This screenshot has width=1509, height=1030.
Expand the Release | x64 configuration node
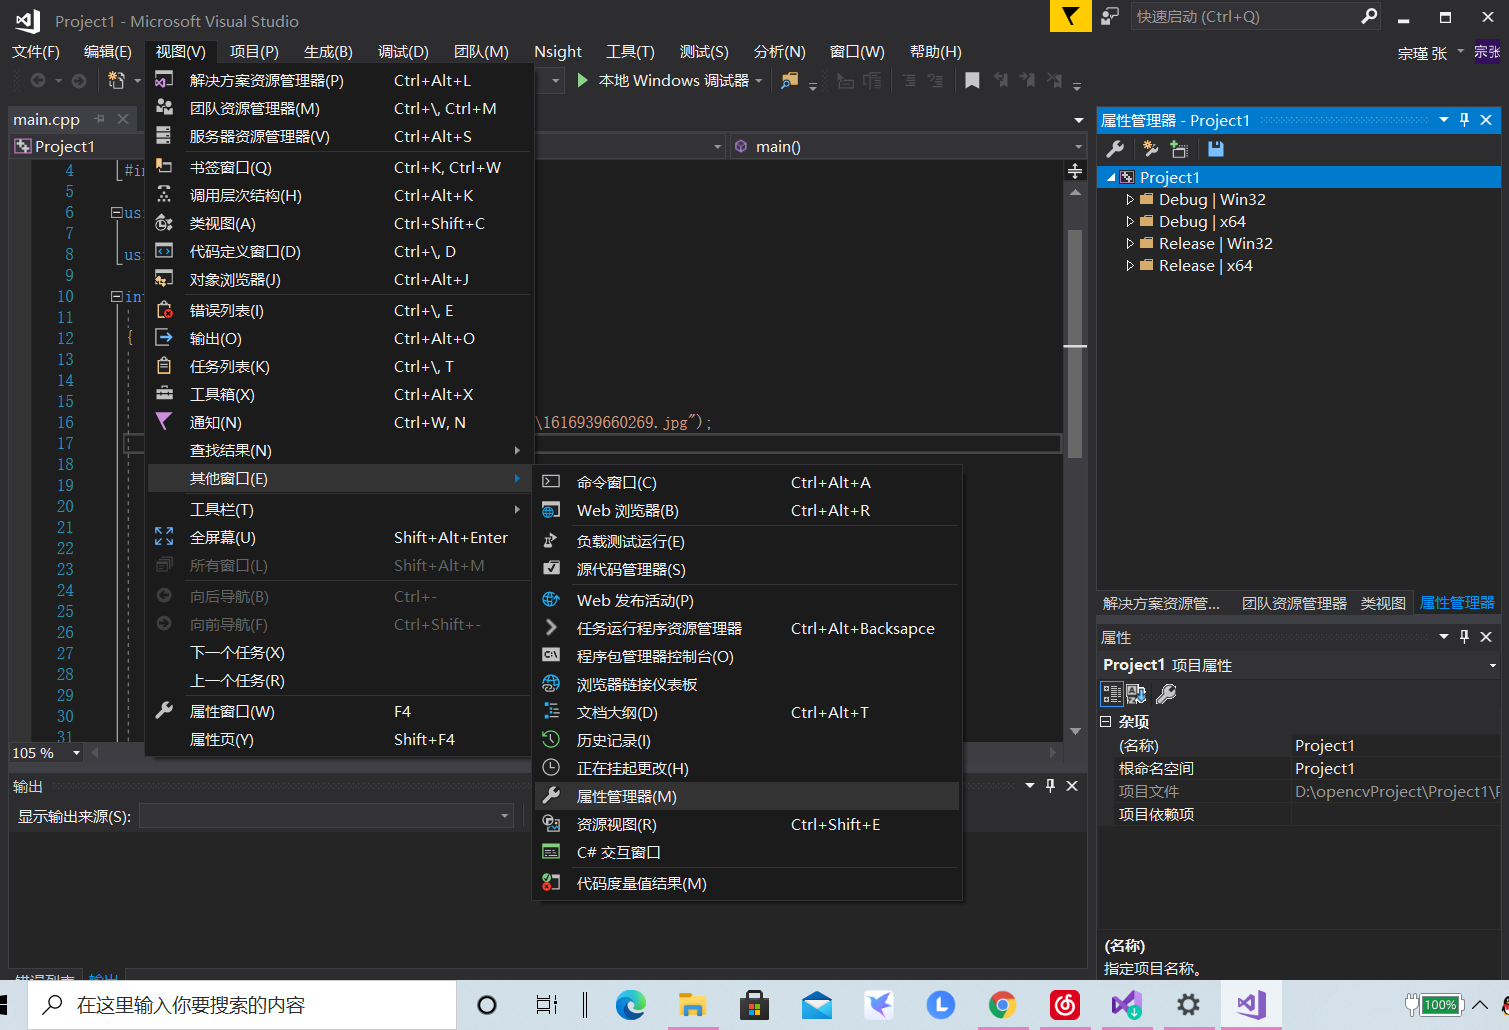tap(1130, 266)
